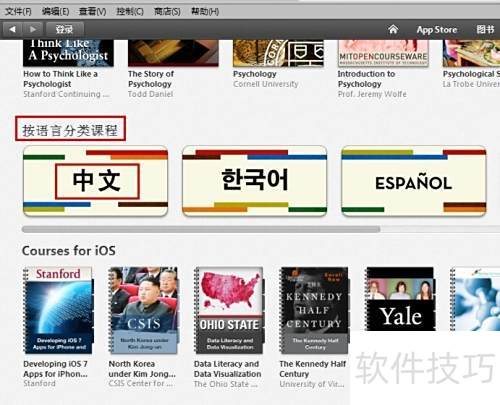Open the 商店(S) menu
The width and height of the screenshot is (500, 405).
tap(167, 12)
